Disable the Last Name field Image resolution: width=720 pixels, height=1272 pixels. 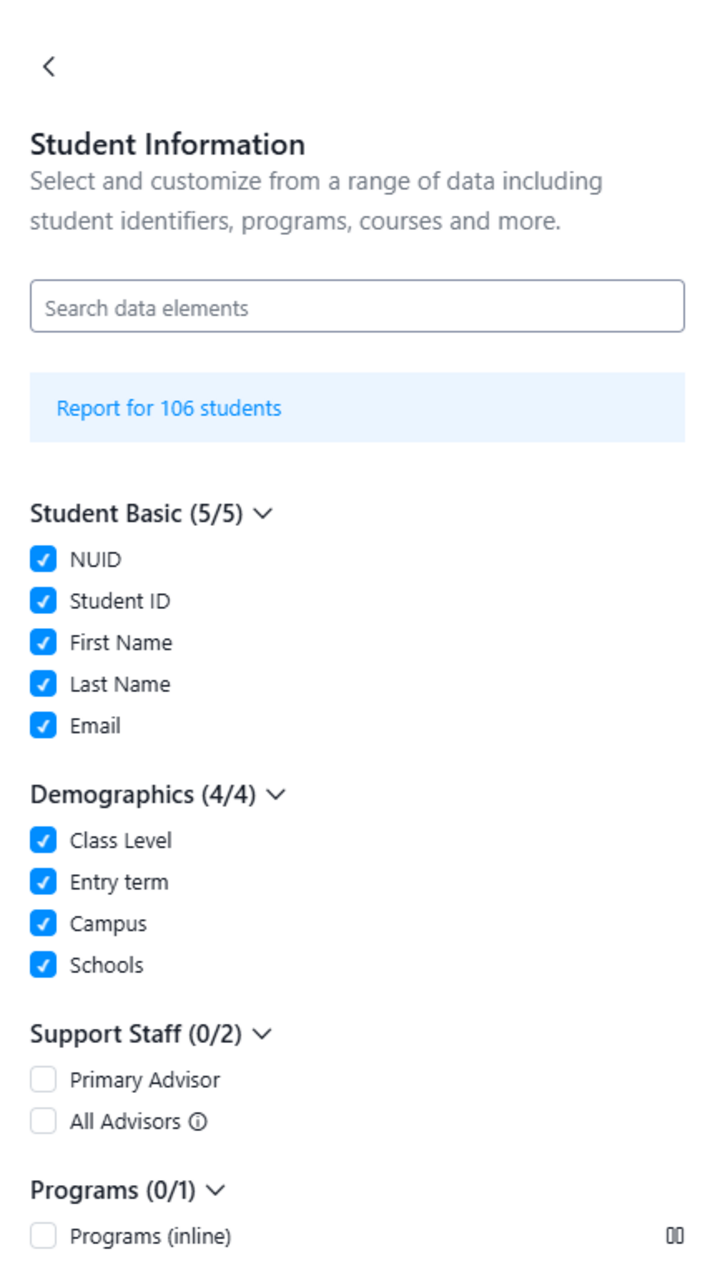[42, 684]
